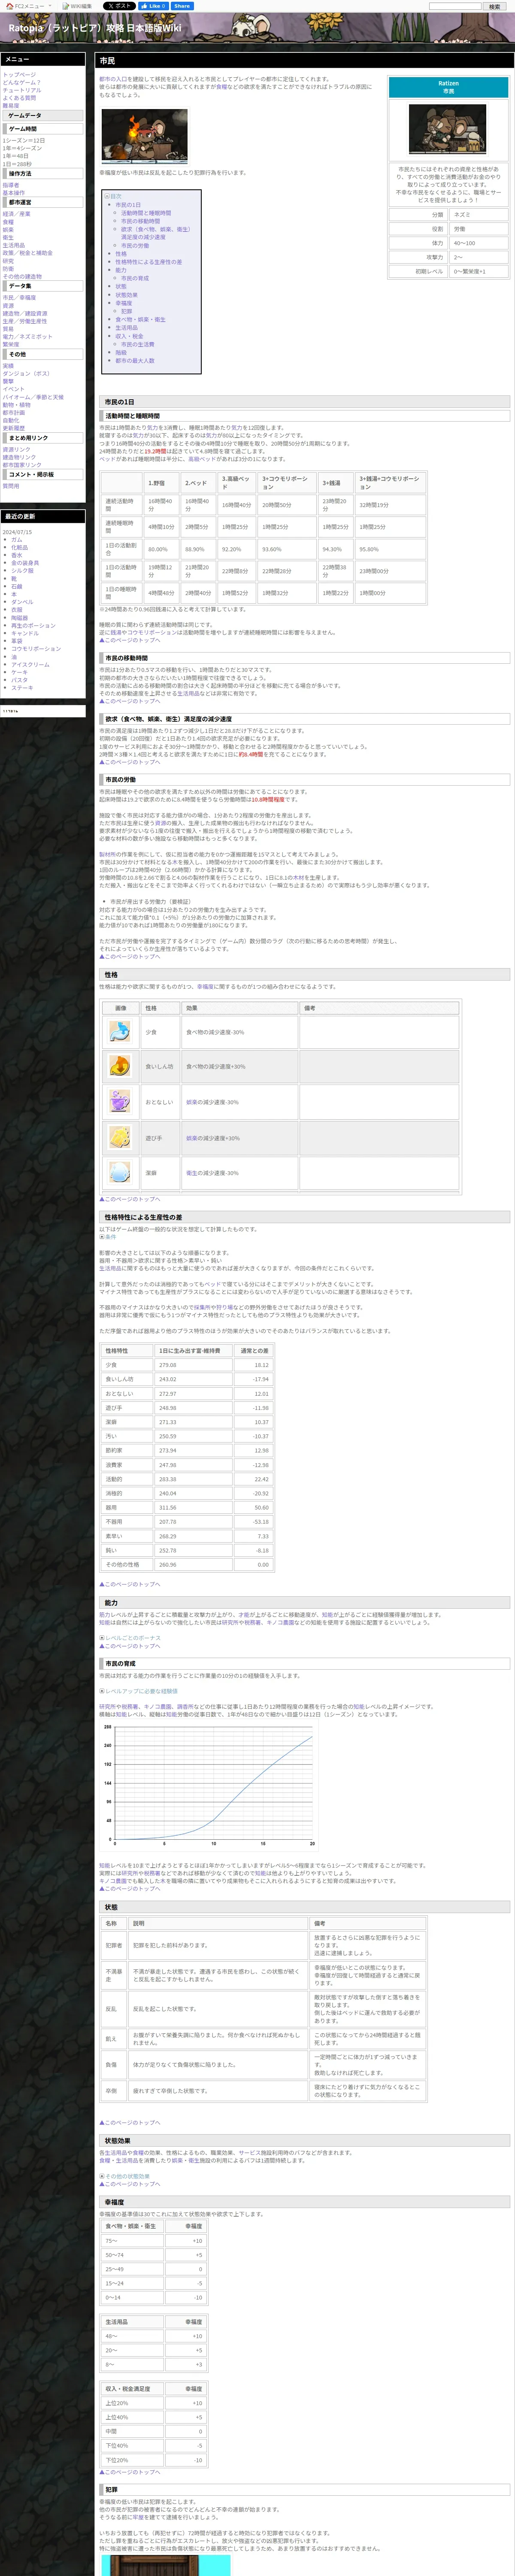This screenshot has height=2576, width=515.
Task: Open the Ratopia 攻略 日本語版Wiki title link
Action: tap(94, 28)
